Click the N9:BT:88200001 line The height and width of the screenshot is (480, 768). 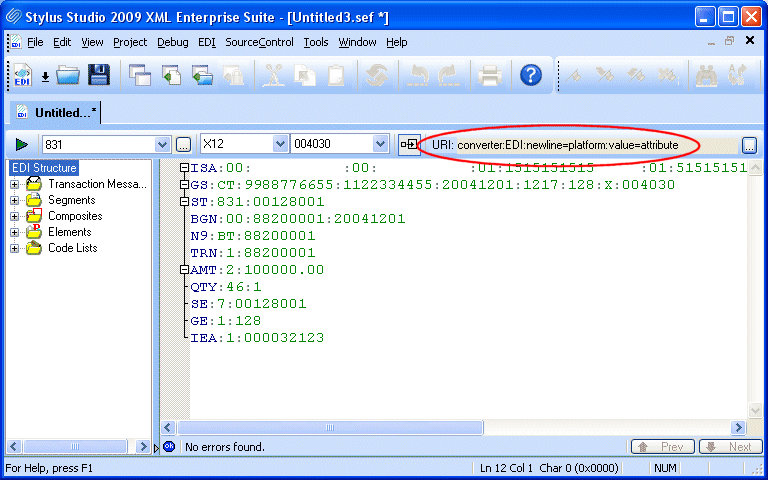click(x=253, y=236)
